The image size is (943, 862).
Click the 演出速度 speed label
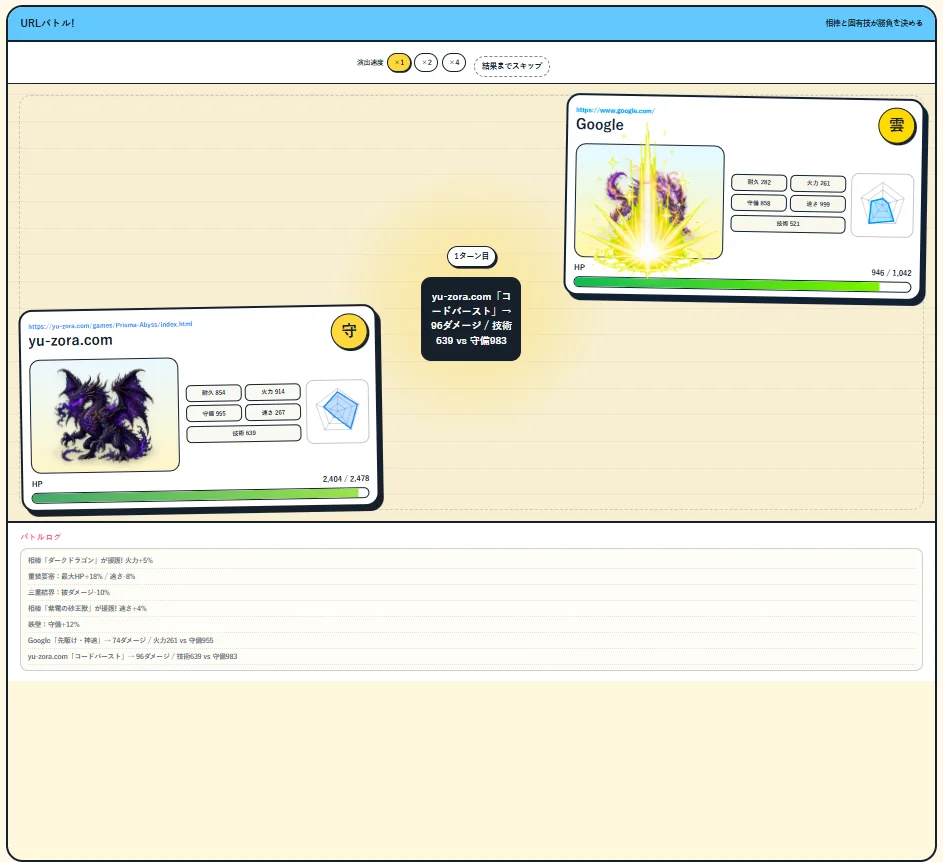370,63
